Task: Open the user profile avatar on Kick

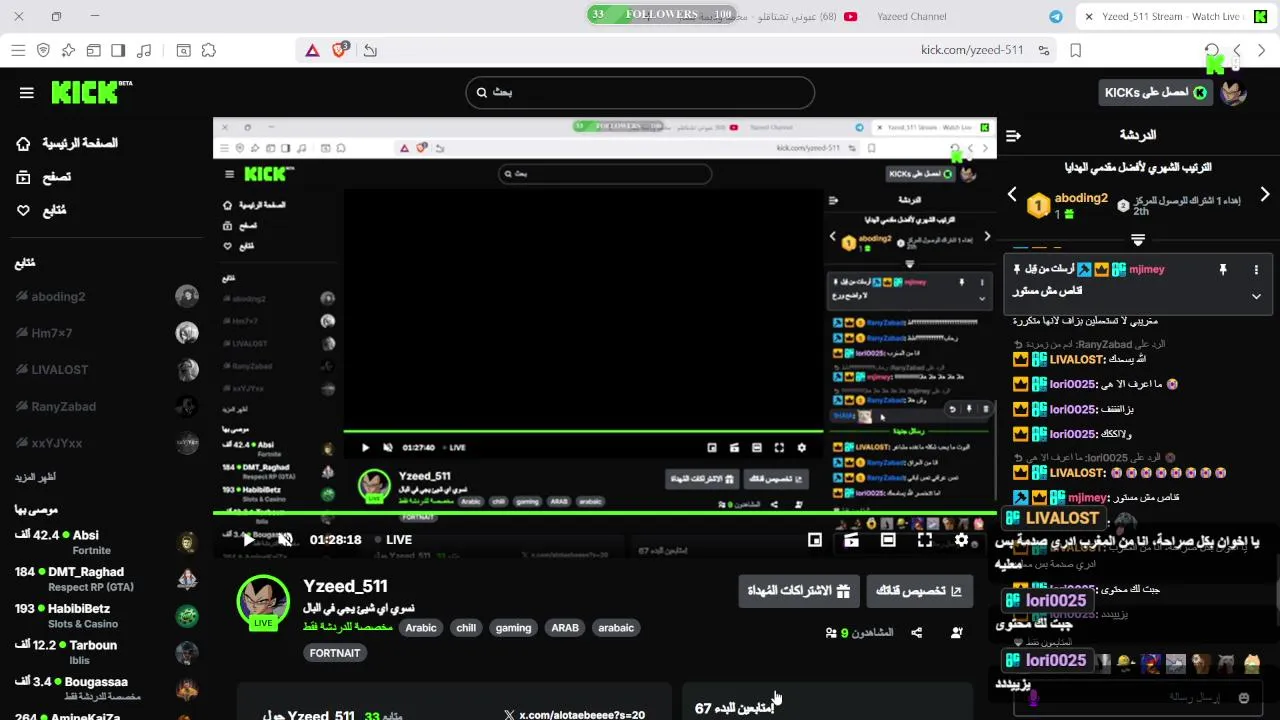Action: tap(1234, 92)
